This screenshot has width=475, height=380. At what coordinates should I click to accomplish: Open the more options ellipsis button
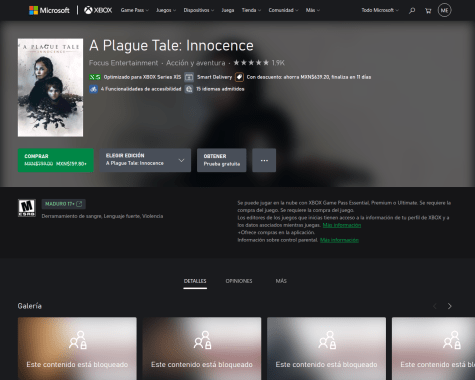(264, 160)
